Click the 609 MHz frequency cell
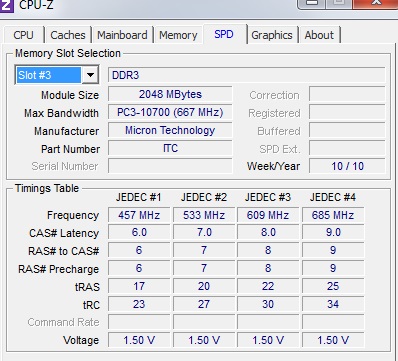This screenshot has height=361, width=398. 268,215
